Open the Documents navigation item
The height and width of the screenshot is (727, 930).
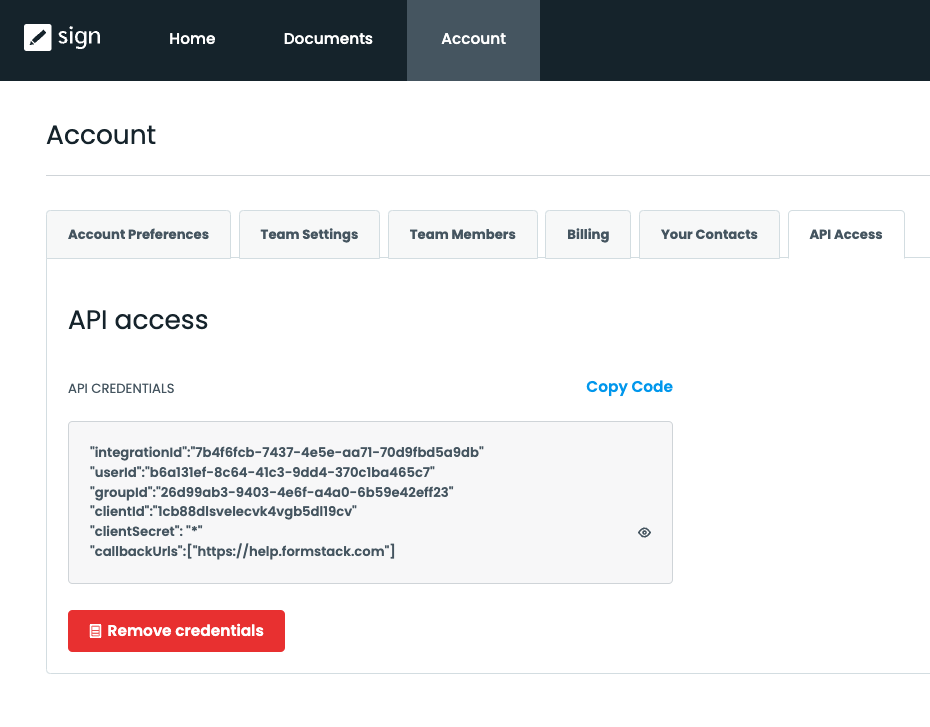[327, 39]
